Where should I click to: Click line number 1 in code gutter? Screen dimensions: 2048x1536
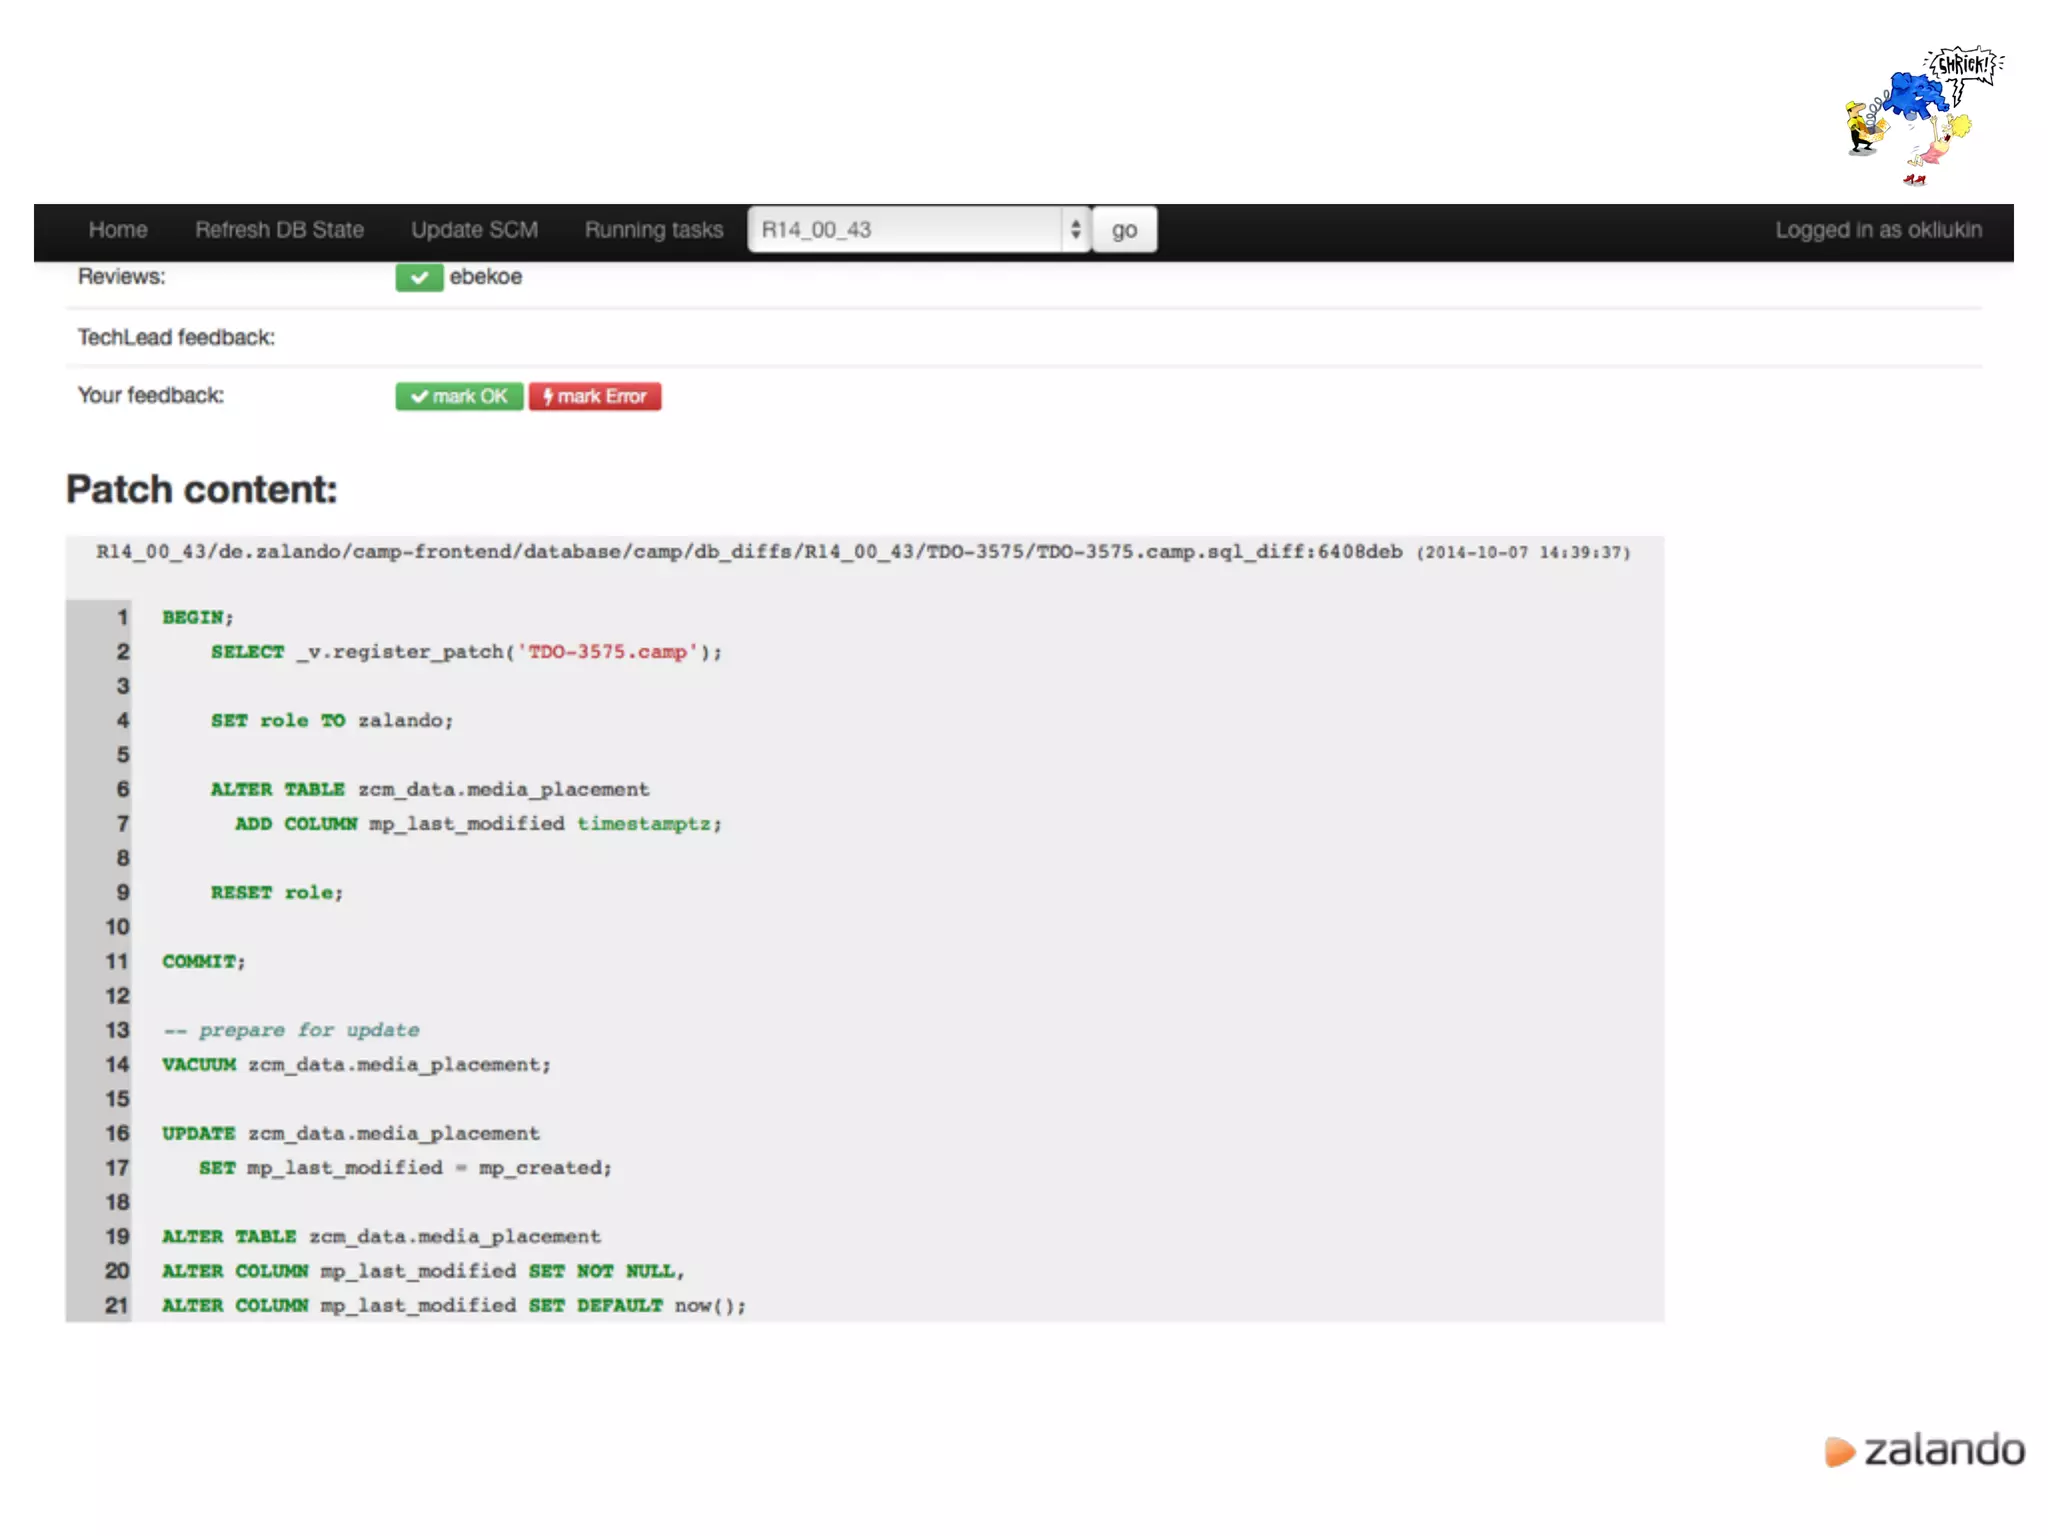(x=122, y=617)
